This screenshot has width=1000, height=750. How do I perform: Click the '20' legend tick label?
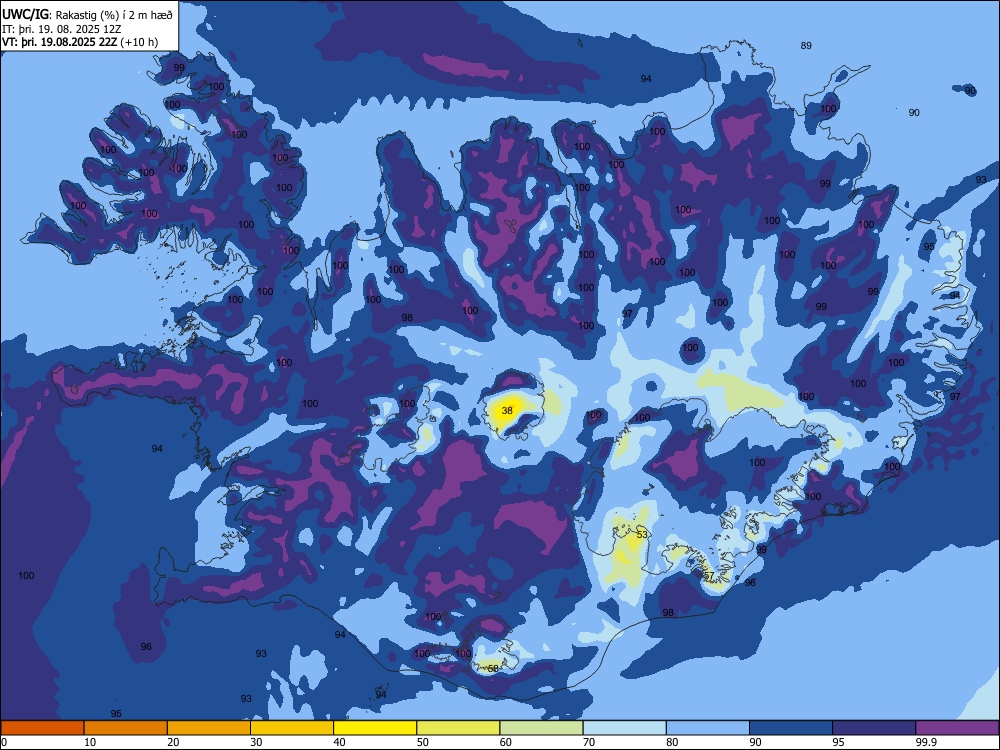[173, 742]
